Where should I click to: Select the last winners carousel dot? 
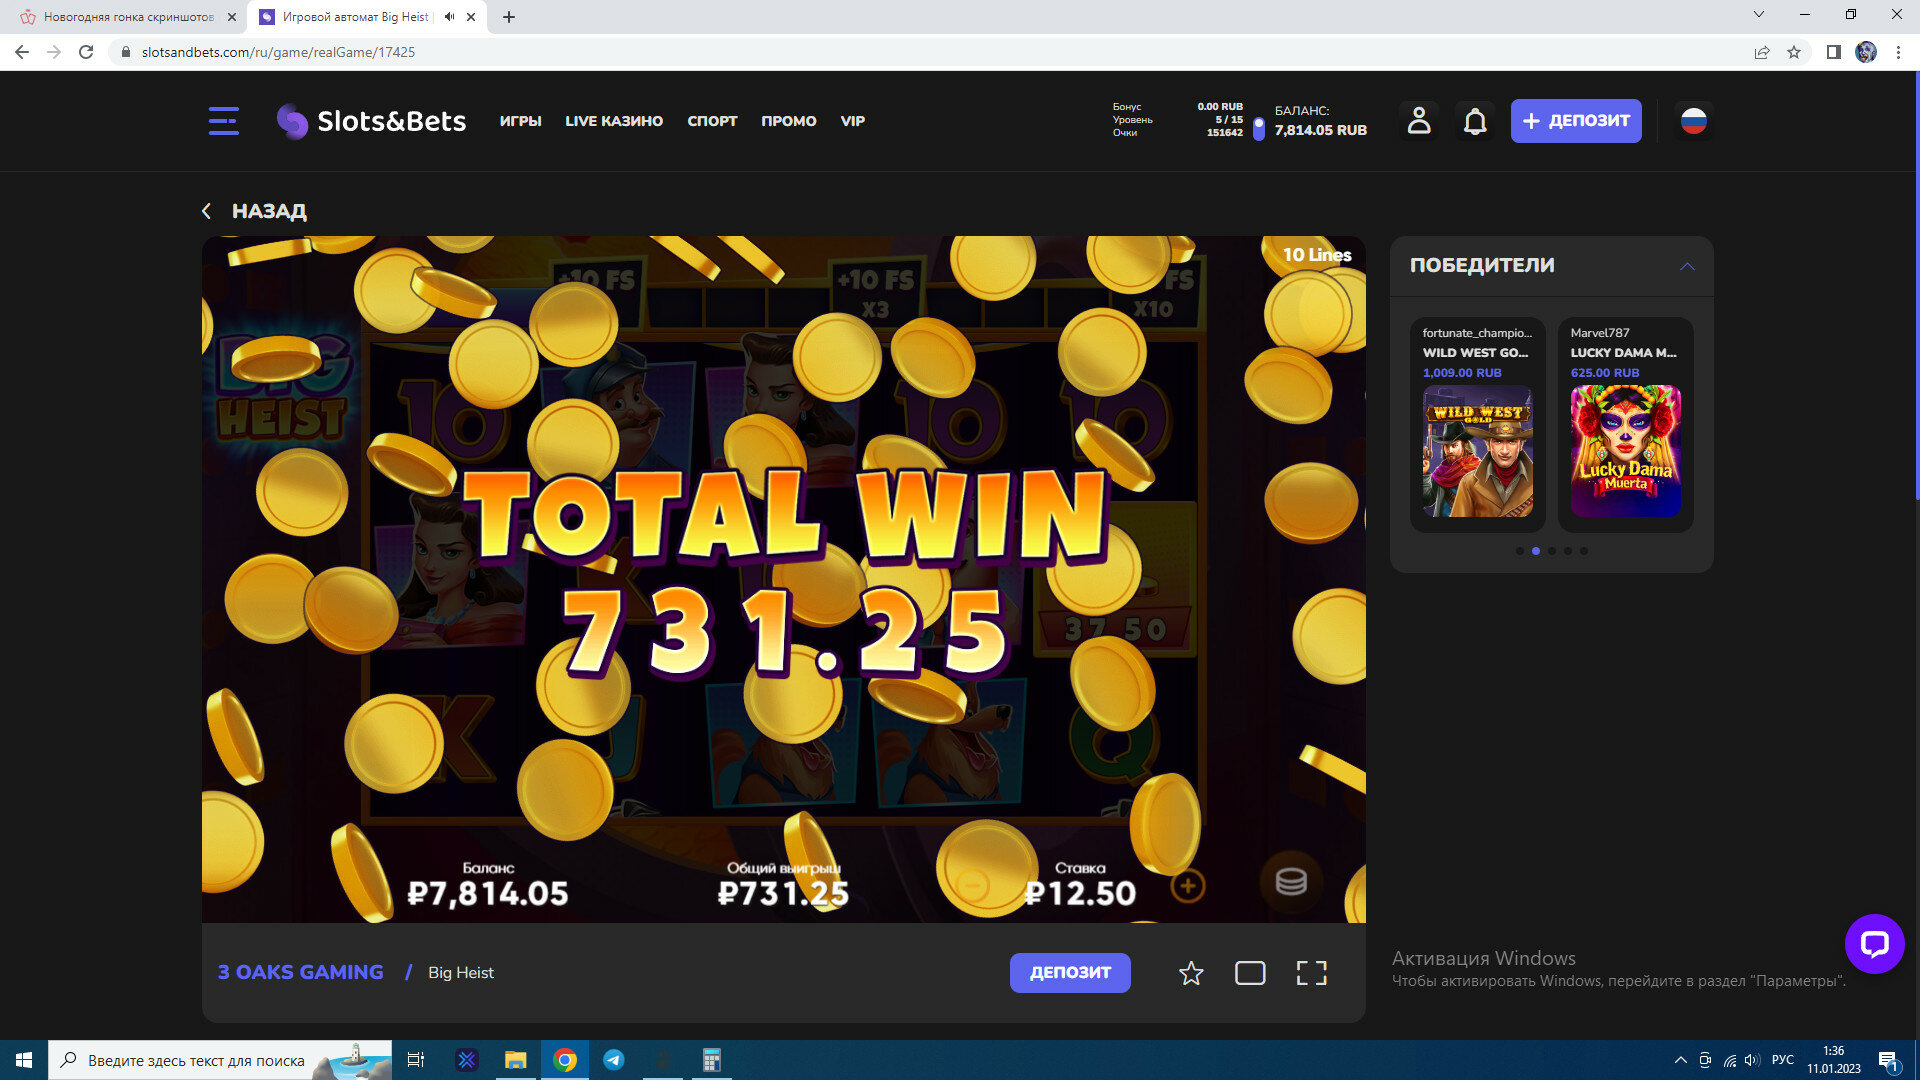point(1584,551)
